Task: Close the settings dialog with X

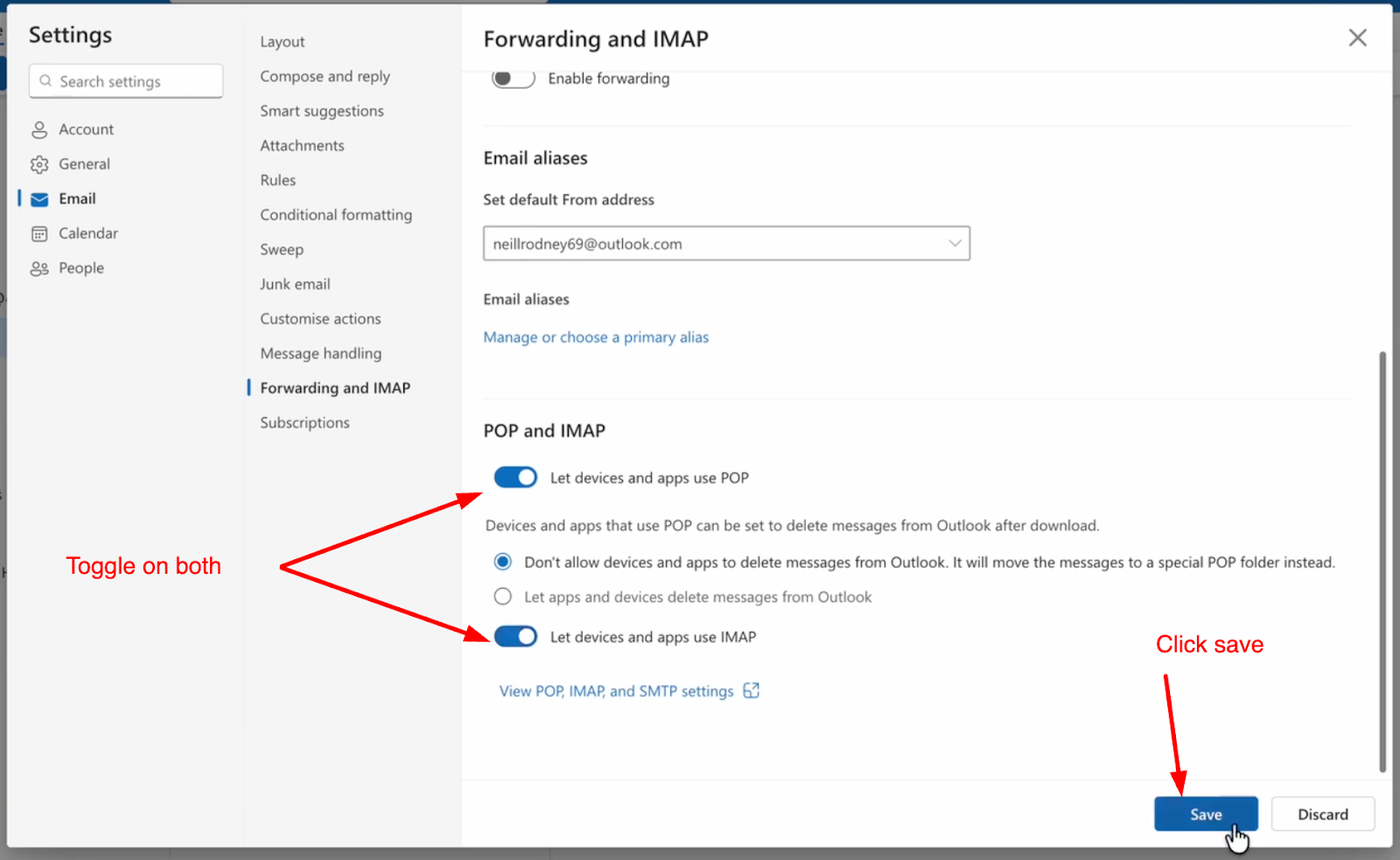Action: pyautogui.click(x=1357, y=38)
